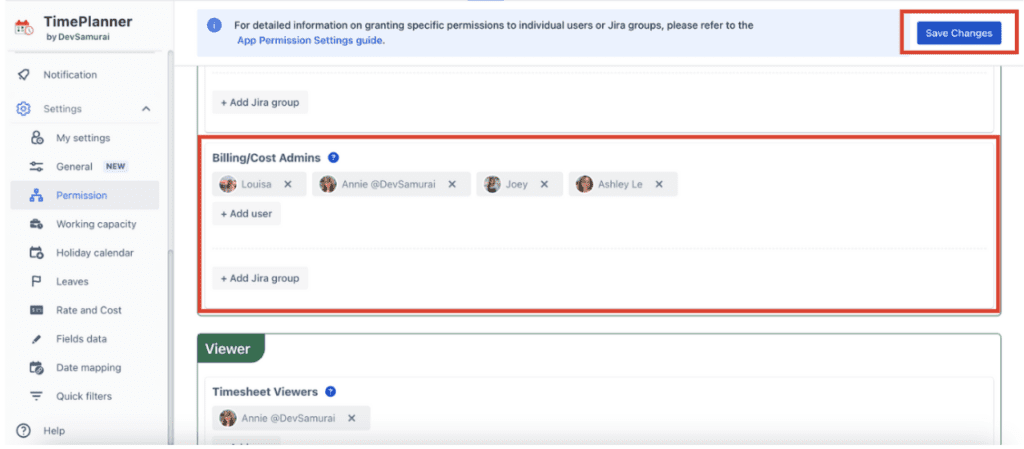Click the Fields data pencil icon

click(37, 339)
